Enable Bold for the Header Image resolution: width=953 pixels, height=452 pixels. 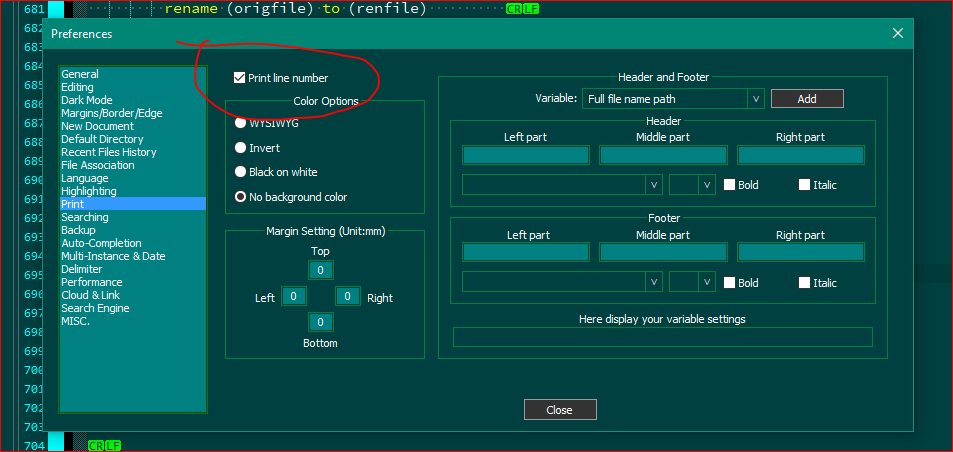click(x=730, y=185)
